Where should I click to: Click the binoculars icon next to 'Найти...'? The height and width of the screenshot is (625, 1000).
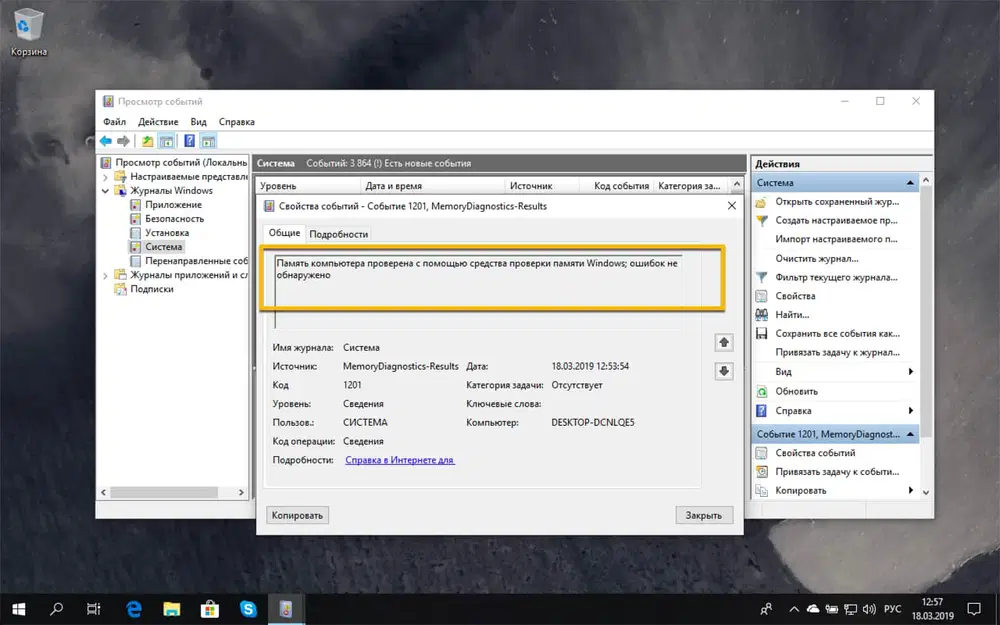click(762, 315)
